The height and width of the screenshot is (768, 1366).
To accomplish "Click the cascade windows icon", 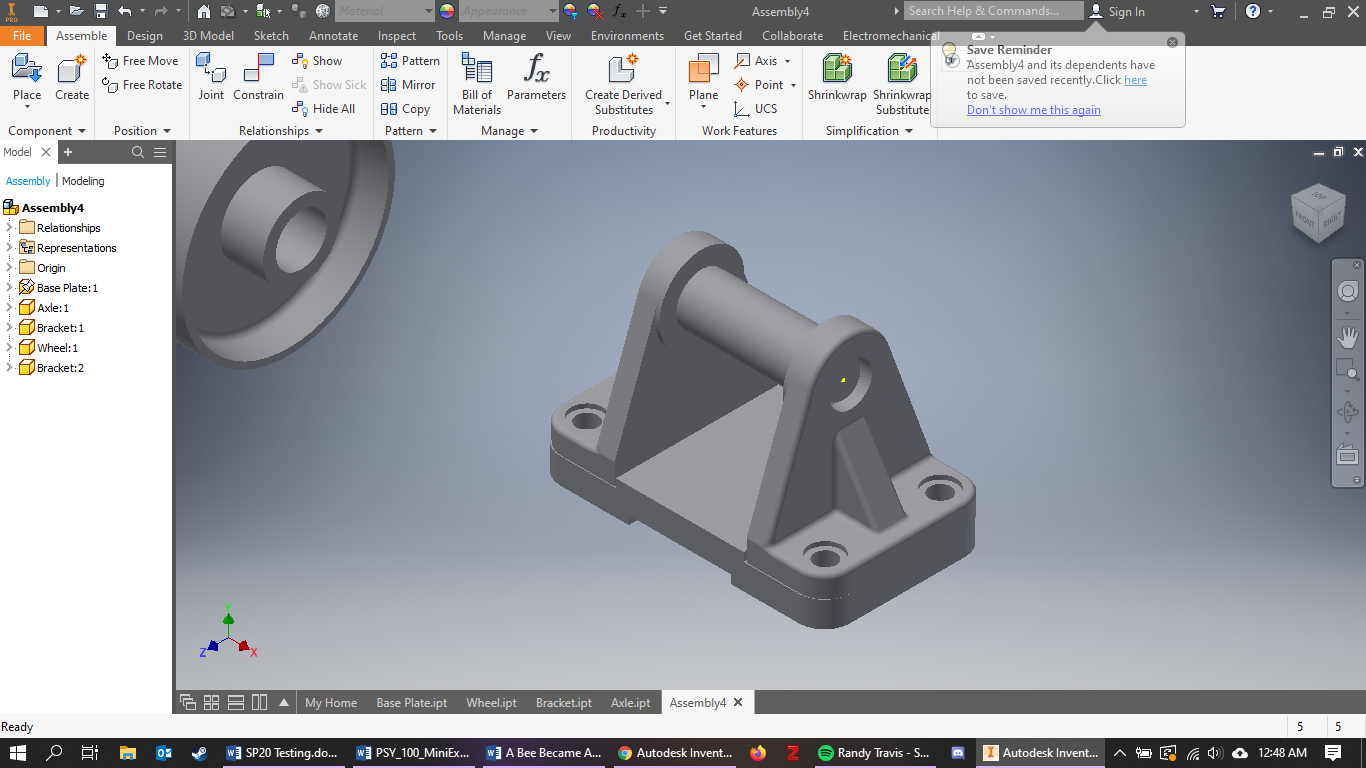I will tap(187, 702).
